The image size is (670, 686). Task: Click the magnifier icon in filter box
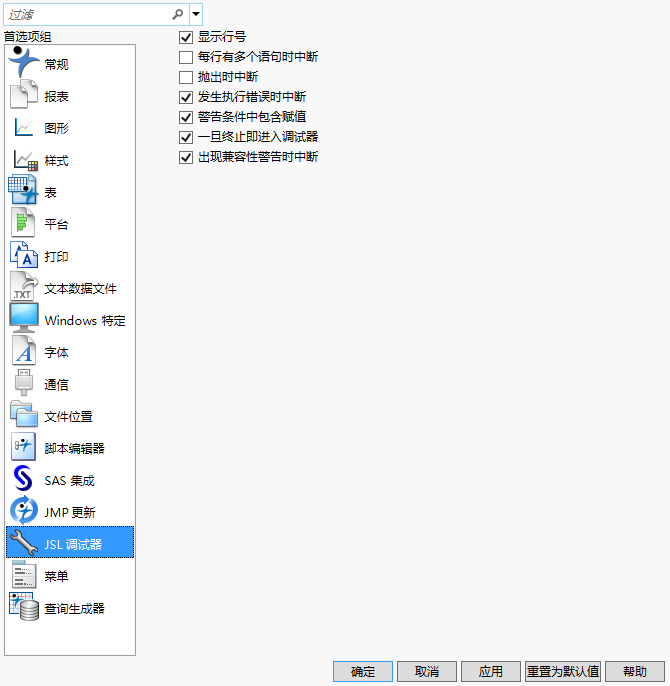(177, 14)
